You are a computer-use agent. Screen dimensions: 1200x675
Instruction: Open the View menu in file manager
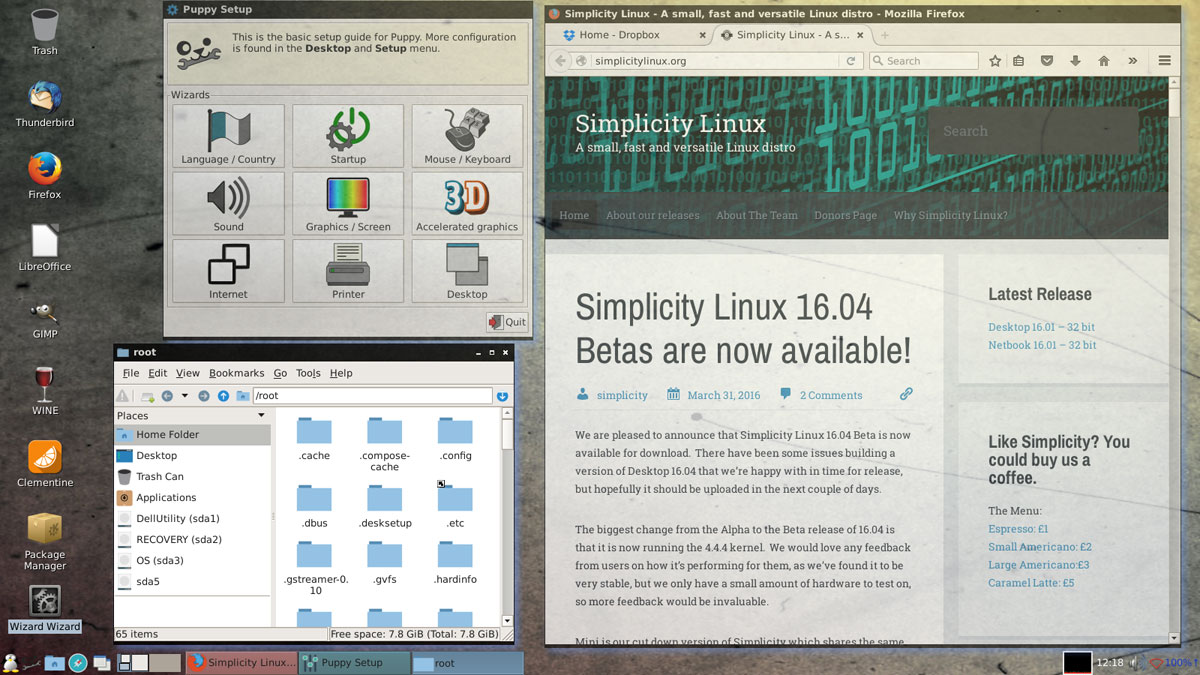[x=188, y=373]
